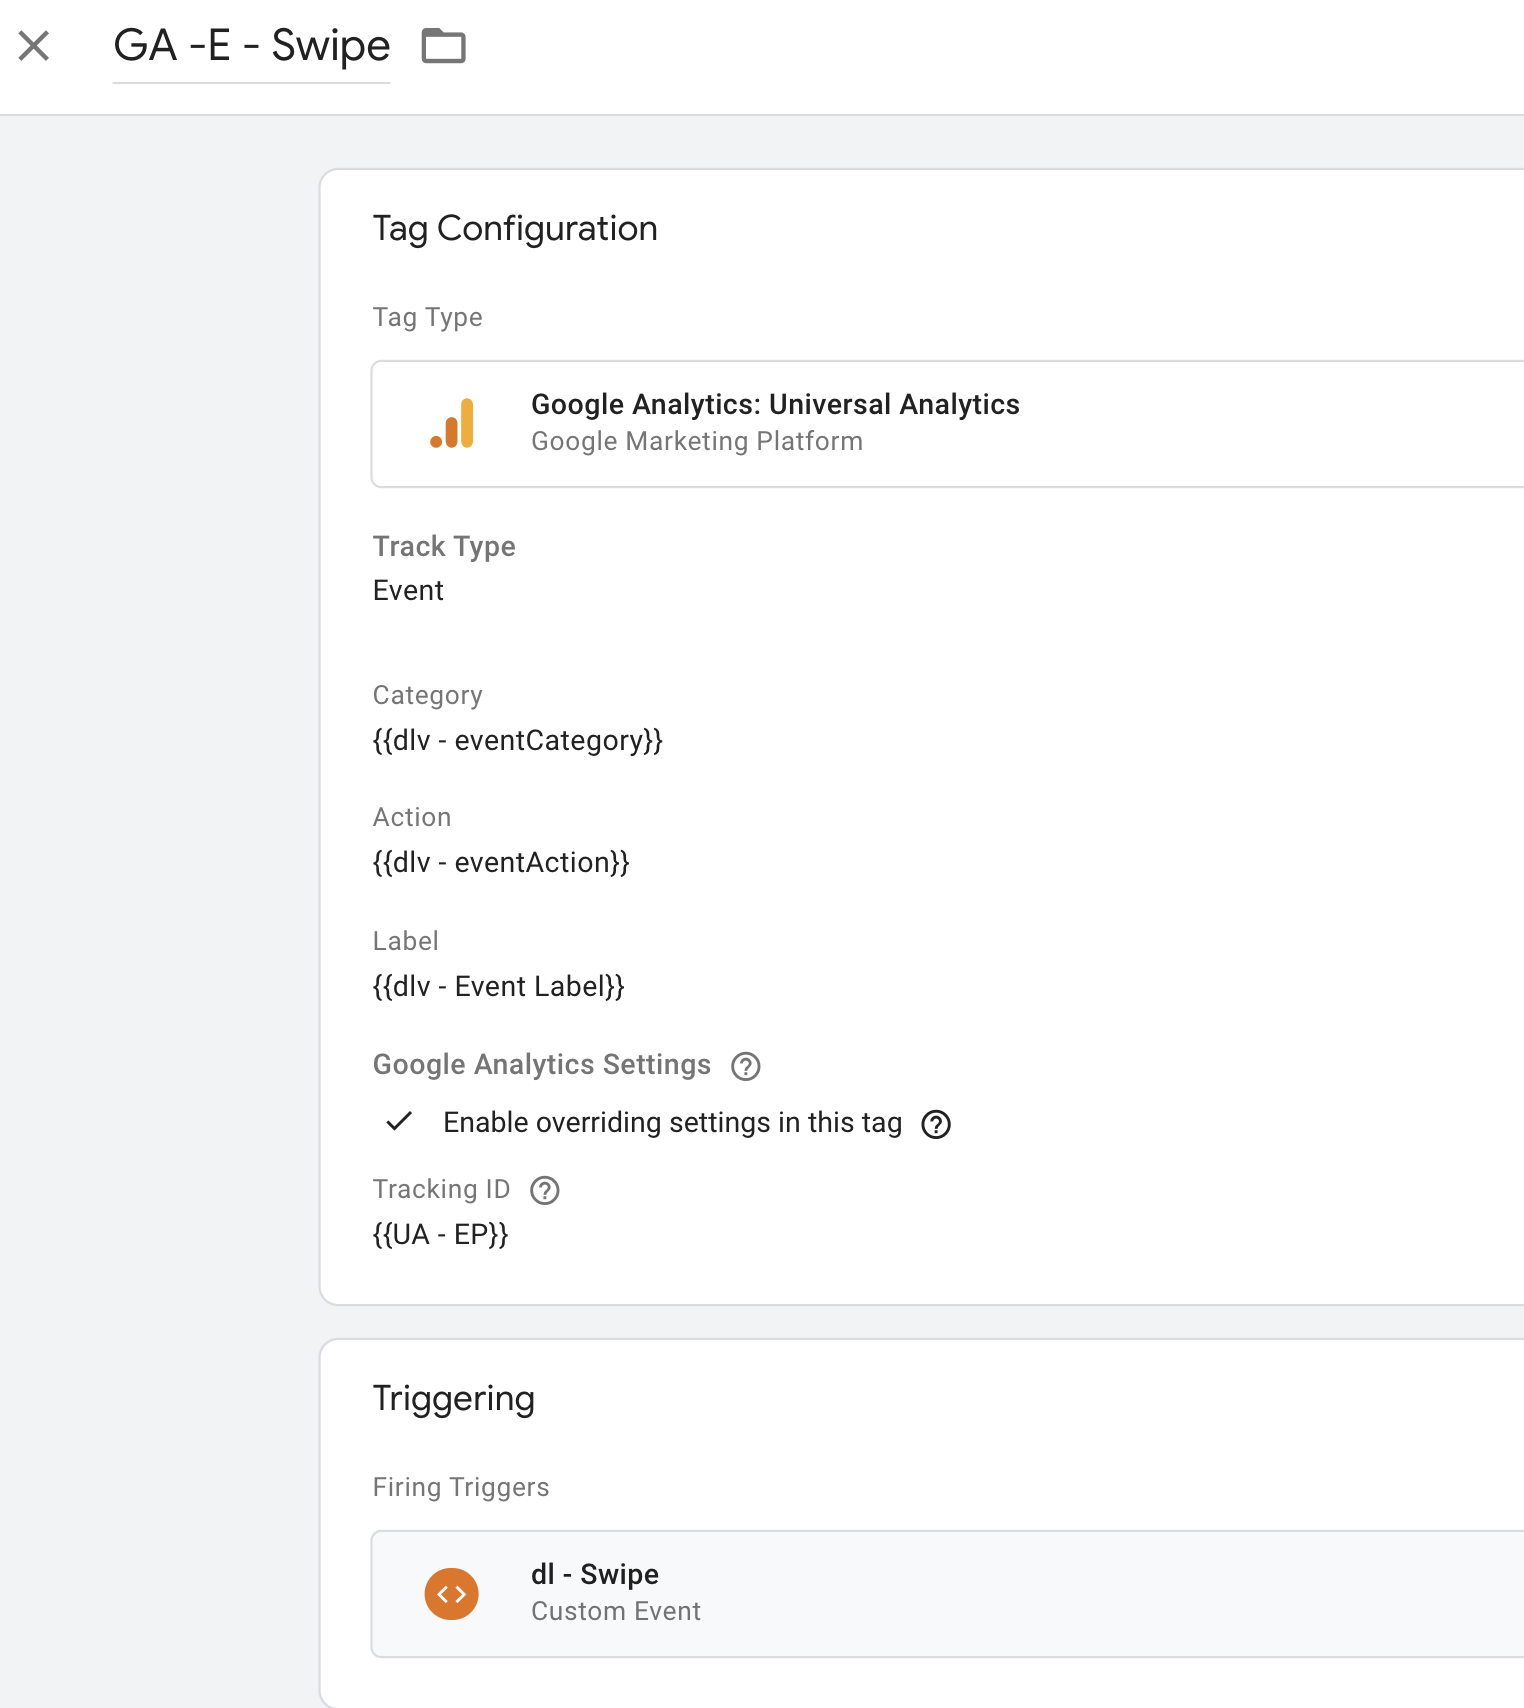Click the Action value {{dlv - eventAction}}
This screenshot has width=1524, height=1708.
501,862
